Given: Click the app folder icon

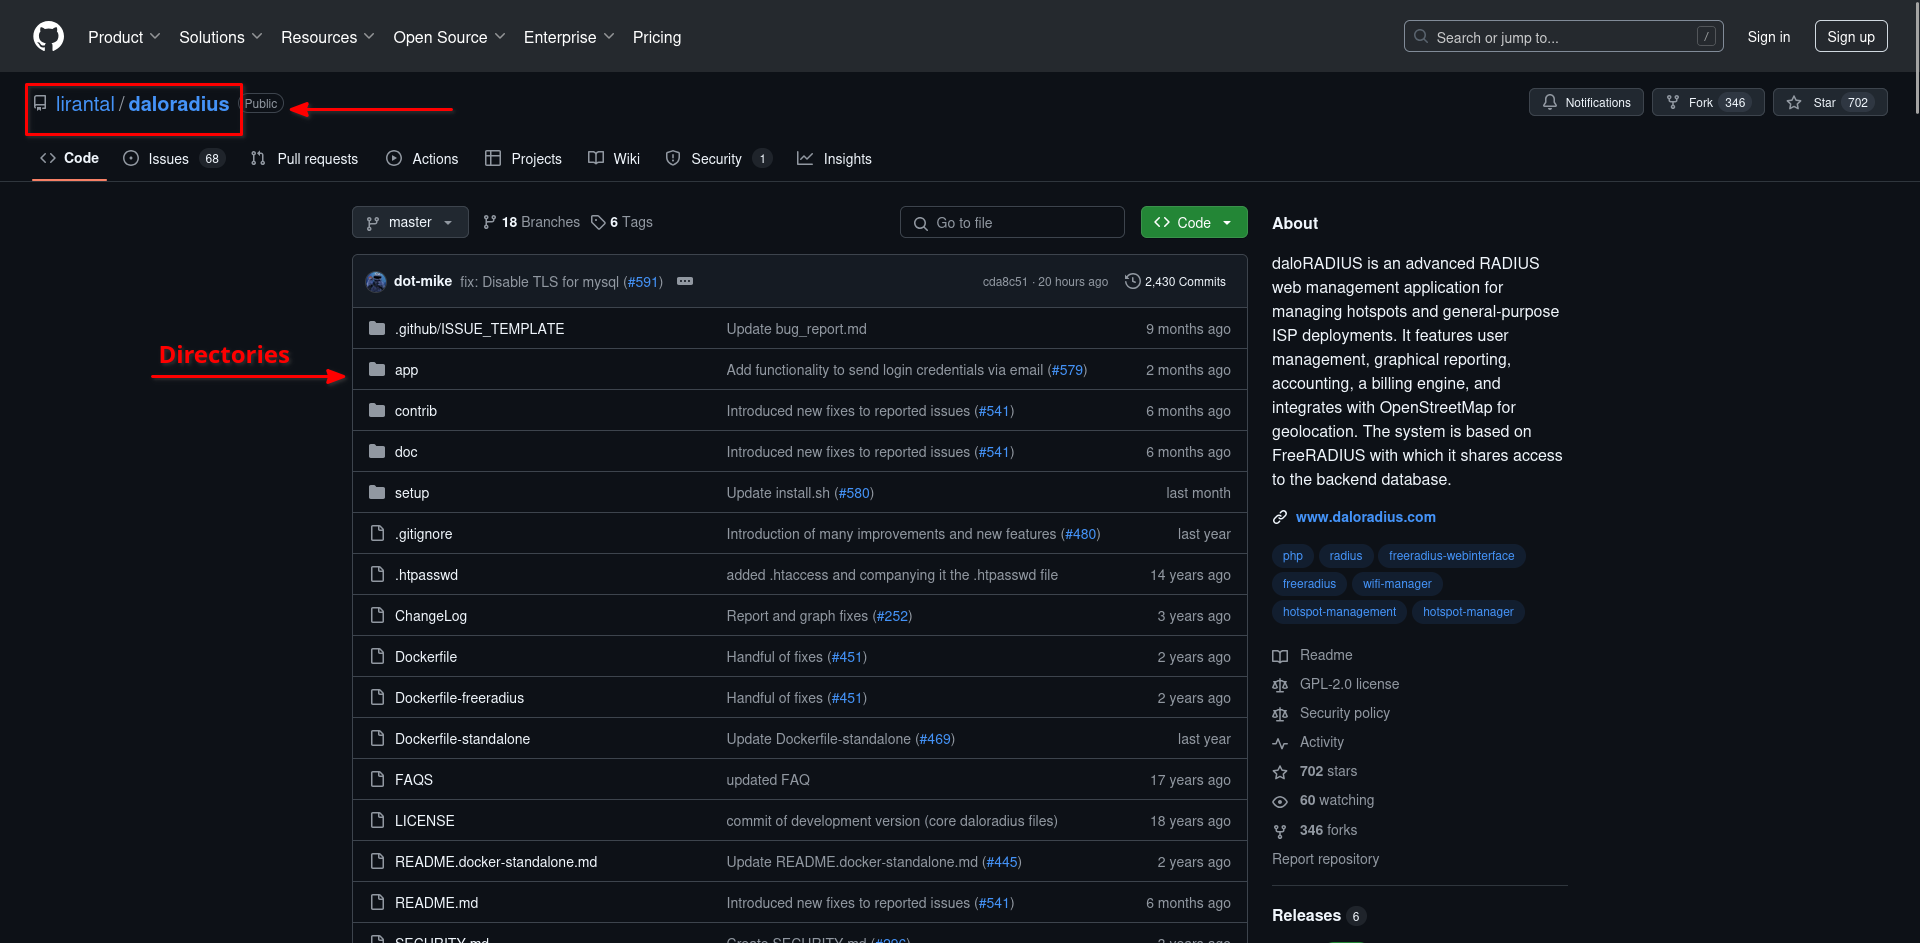Looking at the screenshot, I should [x=377, y=370].
